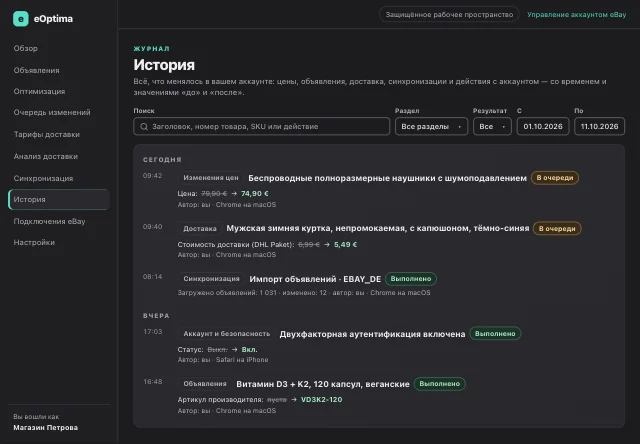
Task: Open Оптимизация sidebar item
Action: tap(39, 91)
